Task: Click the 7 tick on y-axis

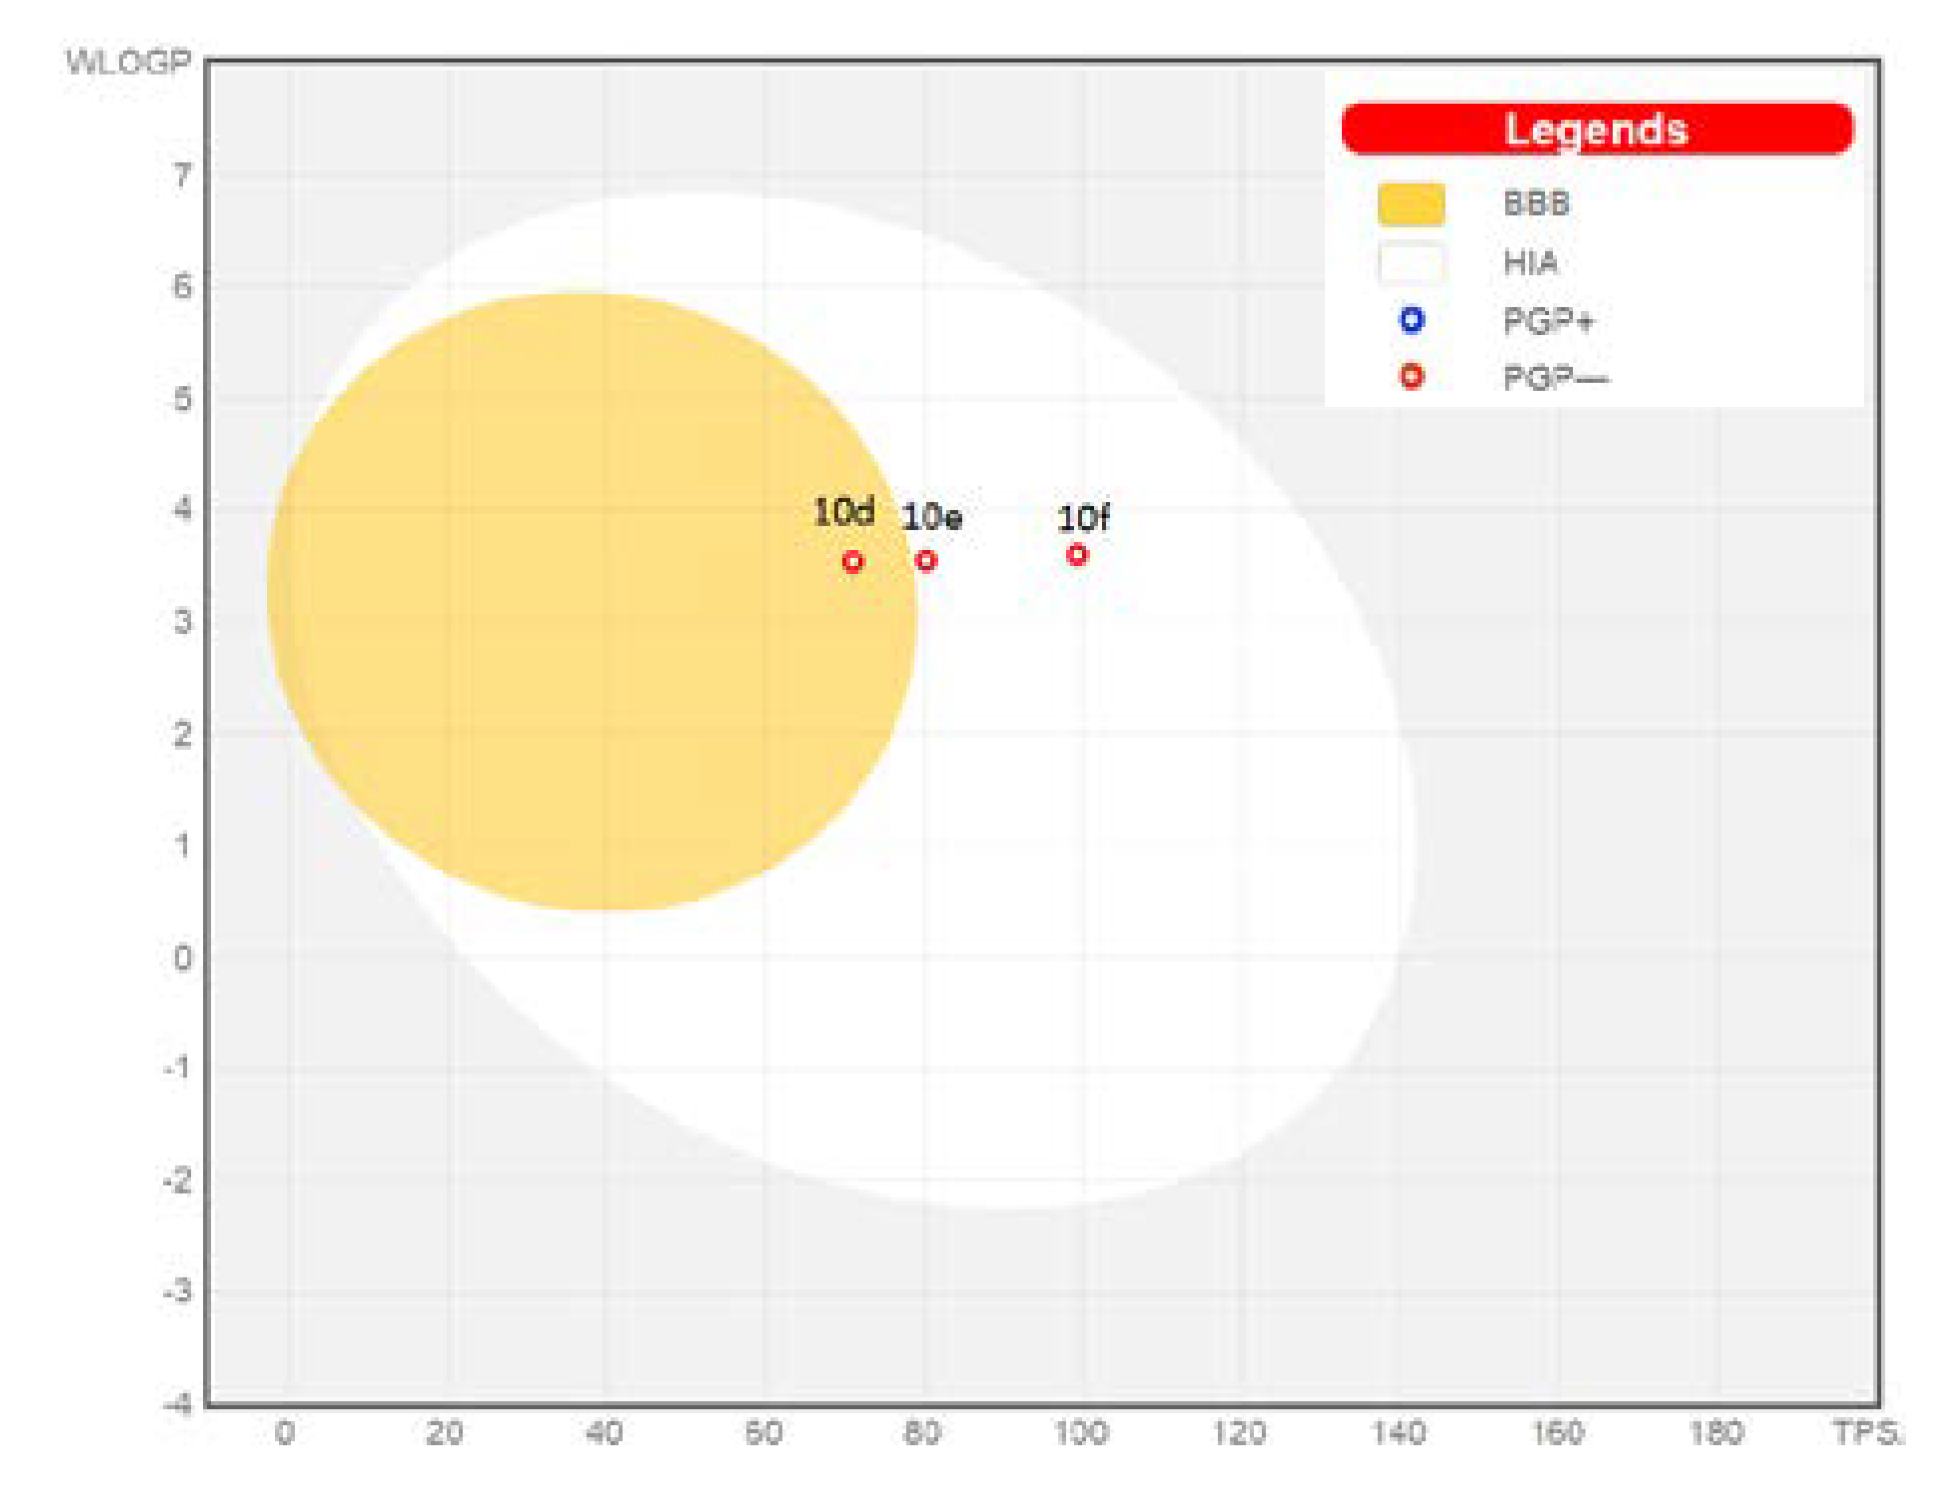Action: 181,176
